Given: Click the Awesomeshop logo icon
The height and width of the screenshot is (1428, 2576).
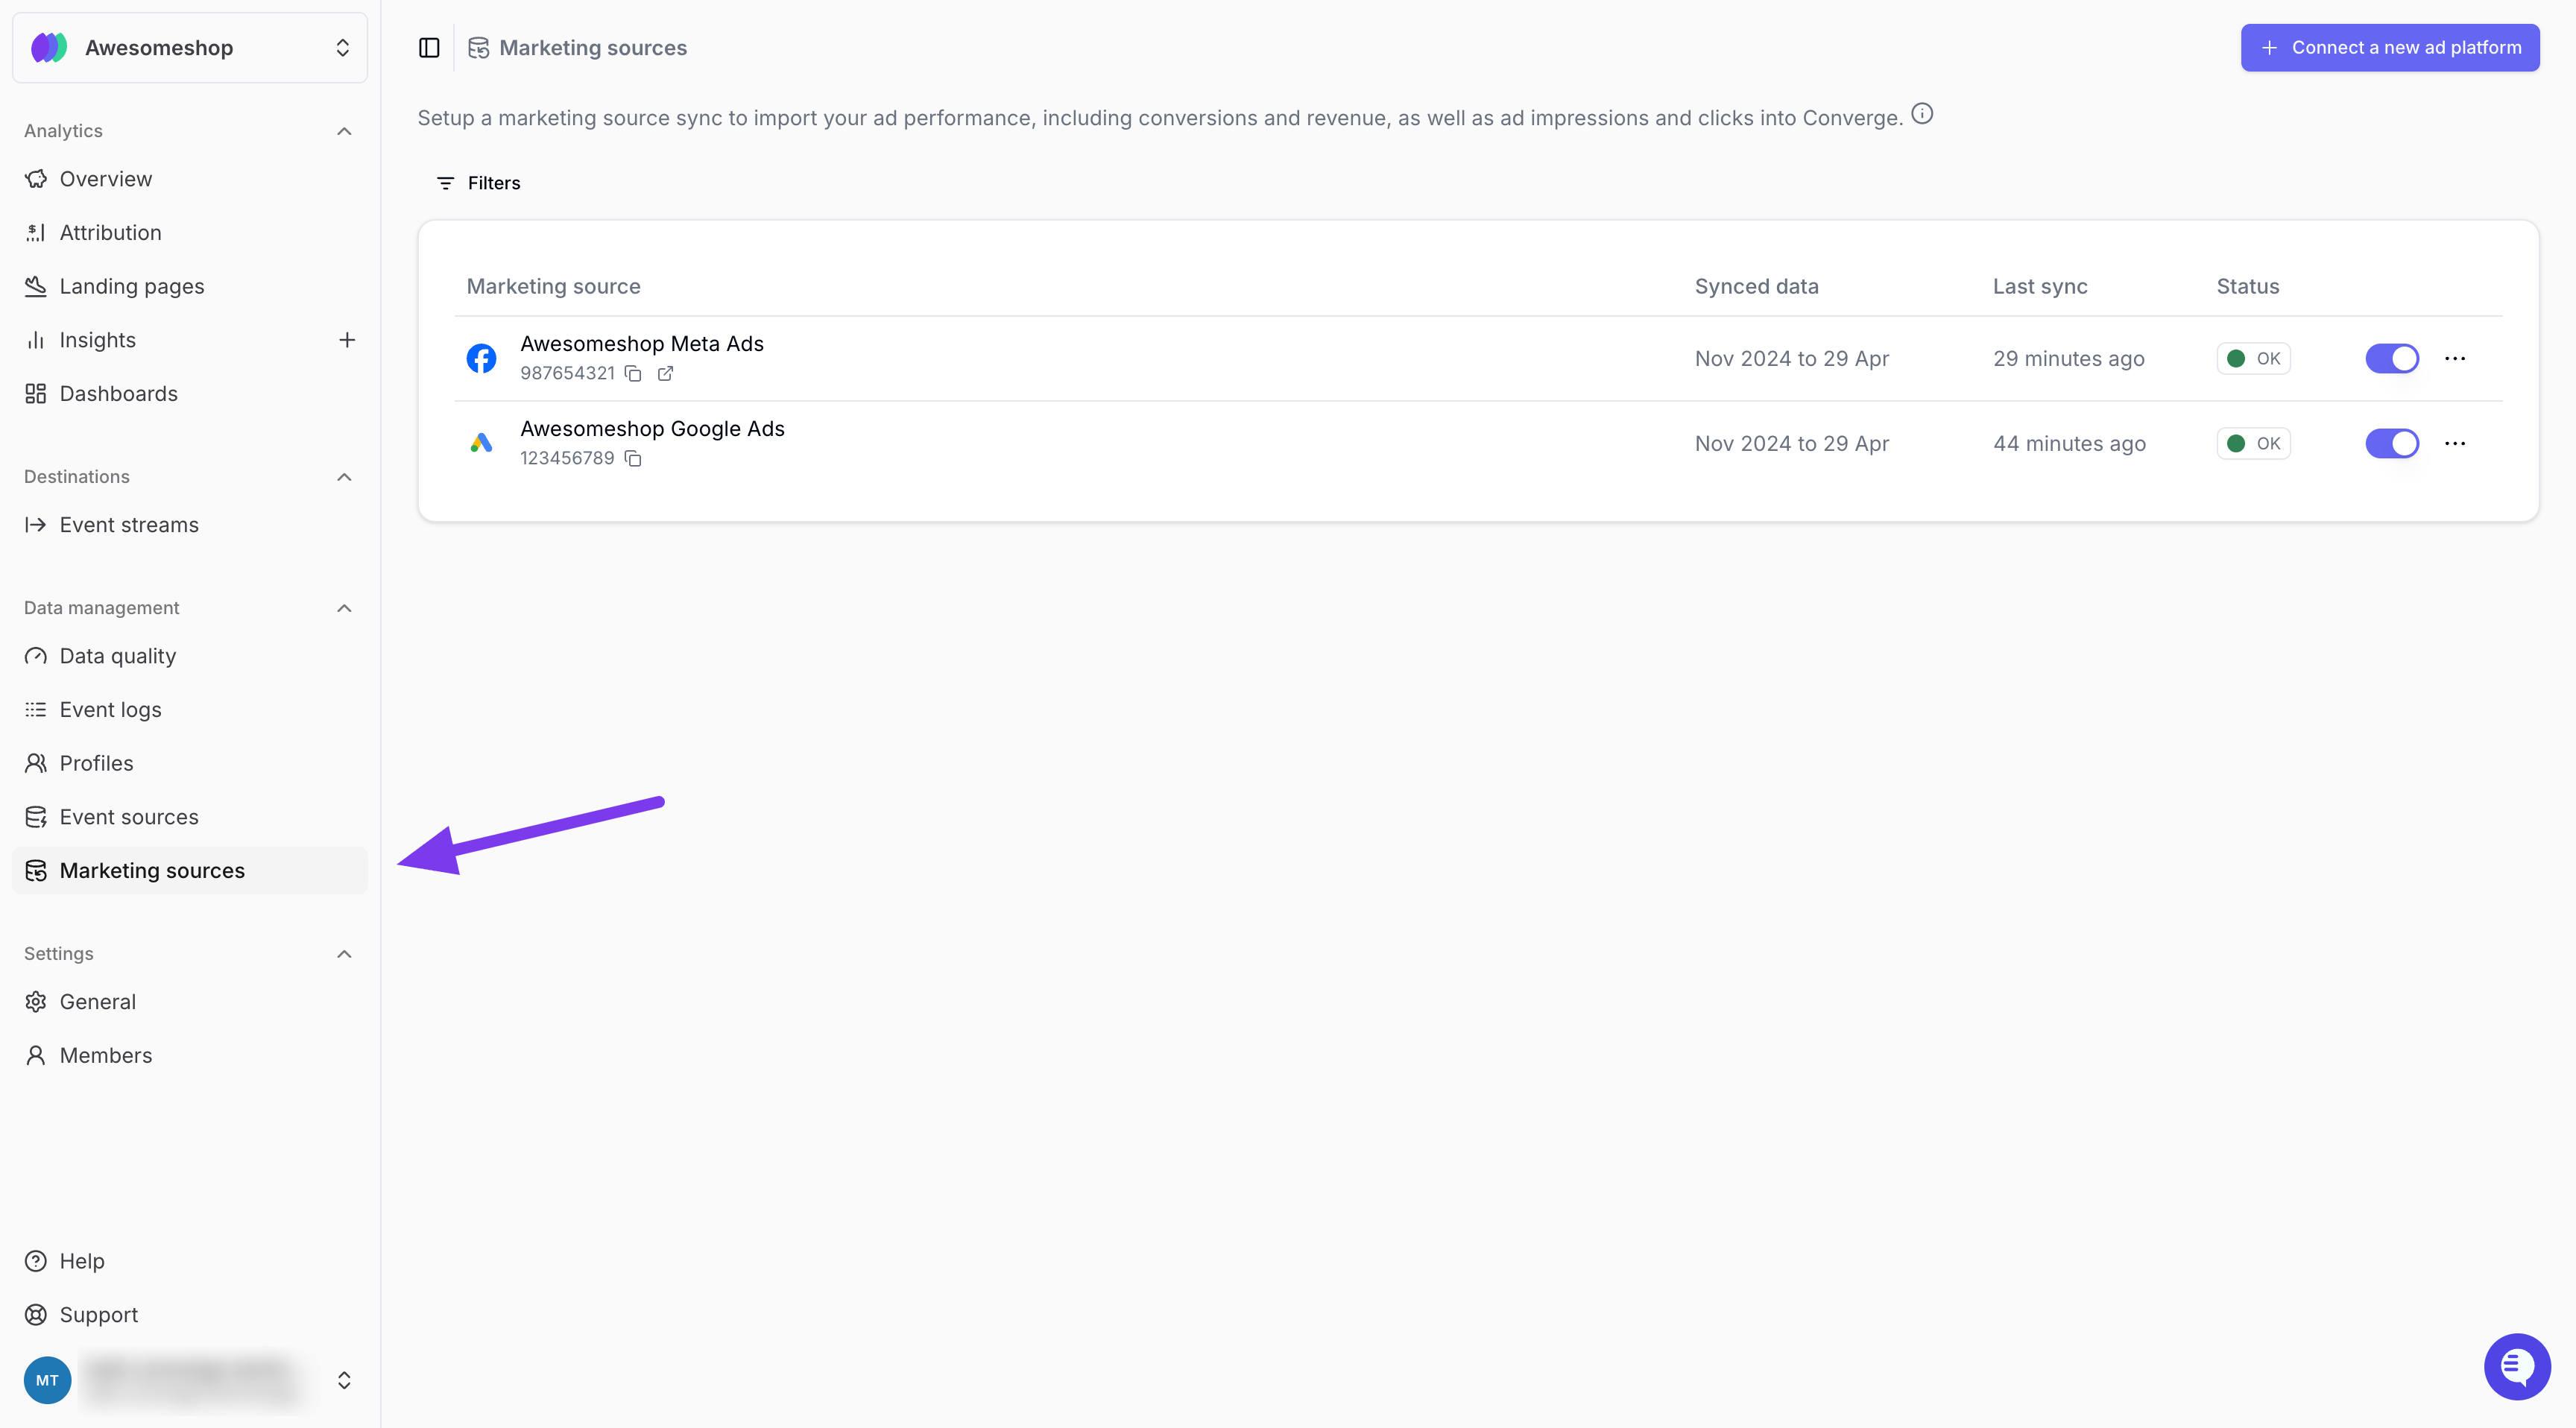Looking at the screenshot, I should (x=48, y=48).
